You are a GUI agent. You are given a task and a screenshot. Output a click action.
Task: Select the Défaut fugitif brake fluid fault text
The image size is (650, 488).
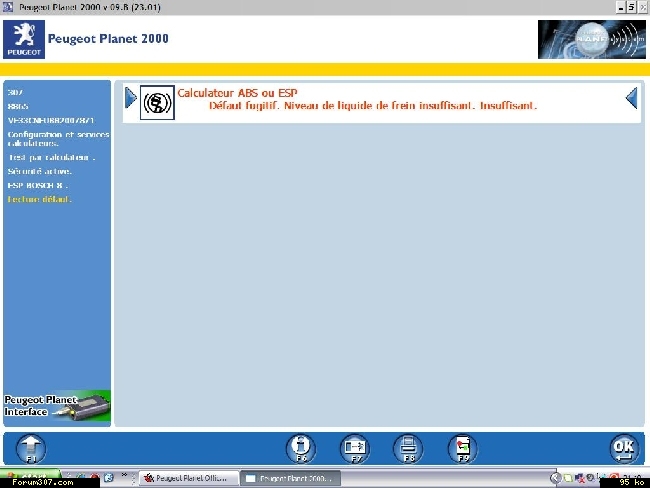[x=373, y=106]
